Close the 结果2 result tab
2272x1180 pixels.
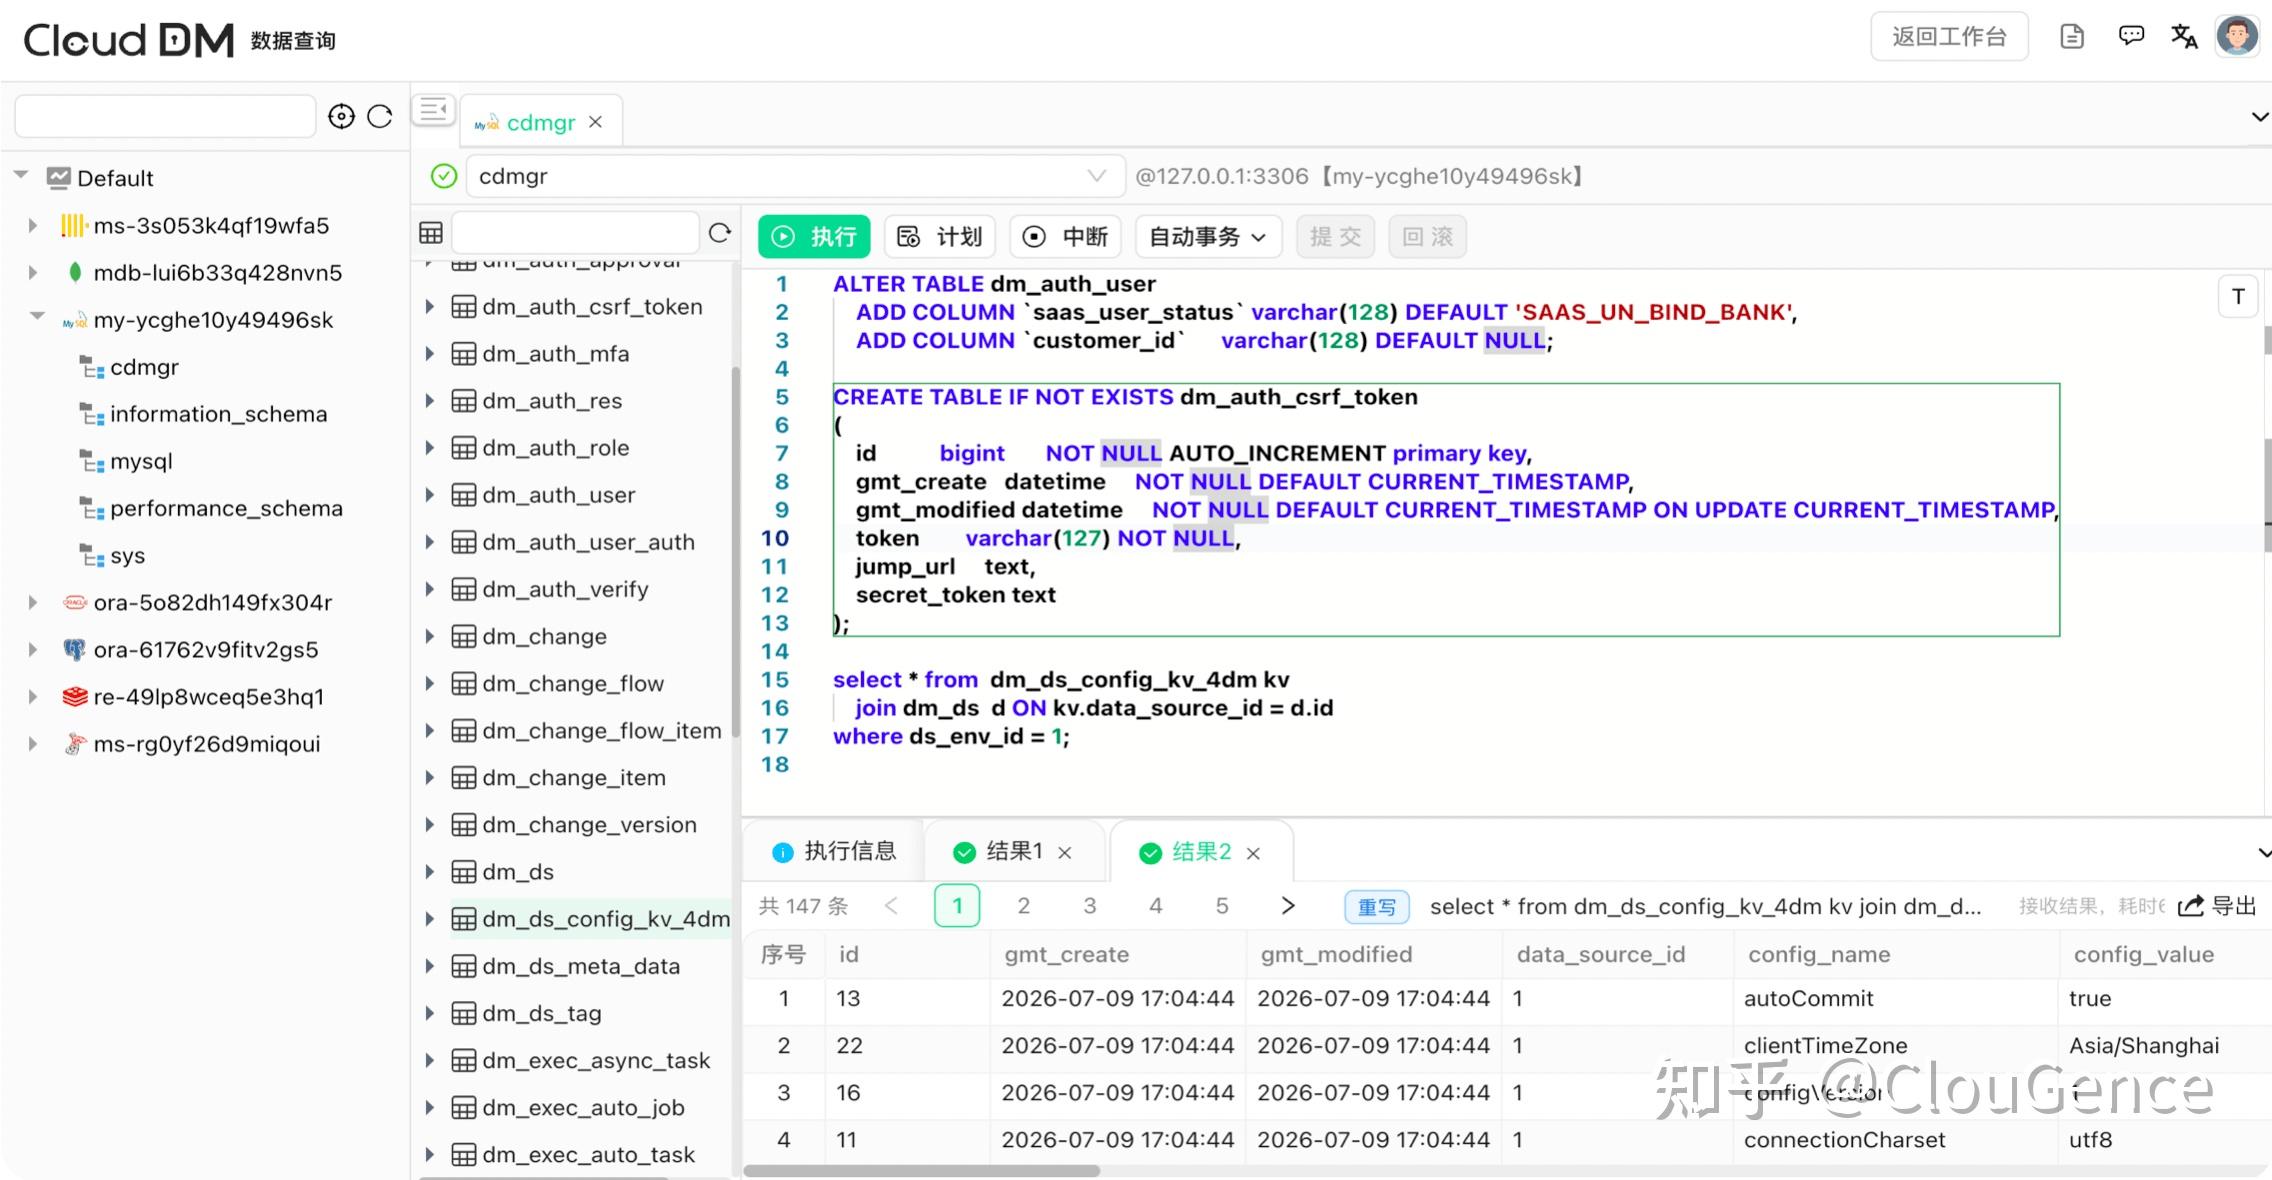tap(1253, 853)
